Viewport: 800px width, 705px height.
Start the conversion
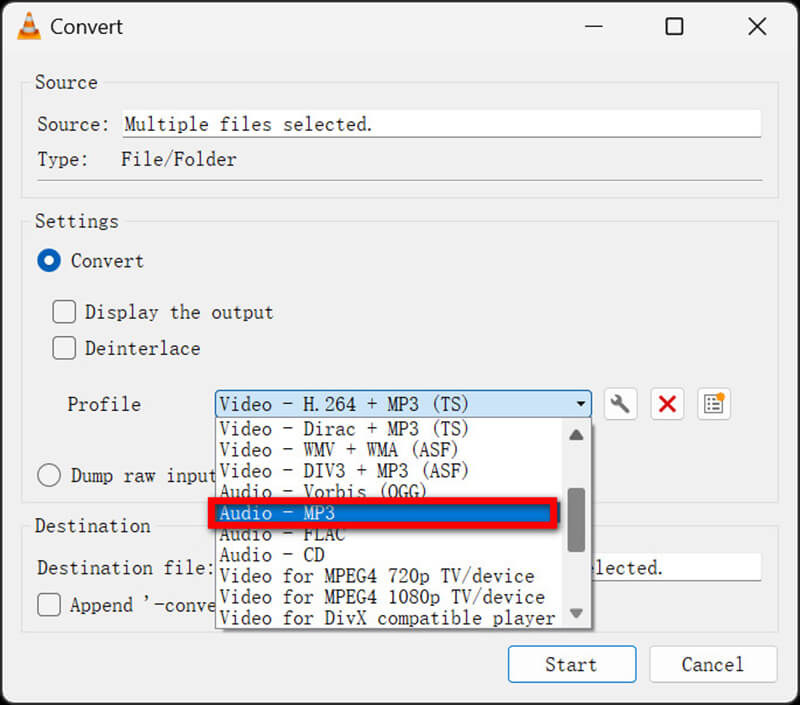pos(572,664)
